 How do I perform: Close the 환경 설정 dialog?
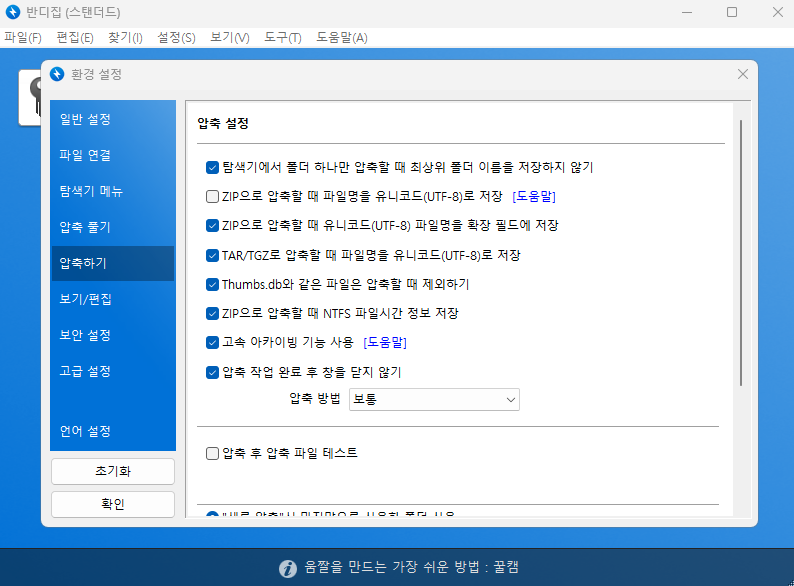click(742, 74)
